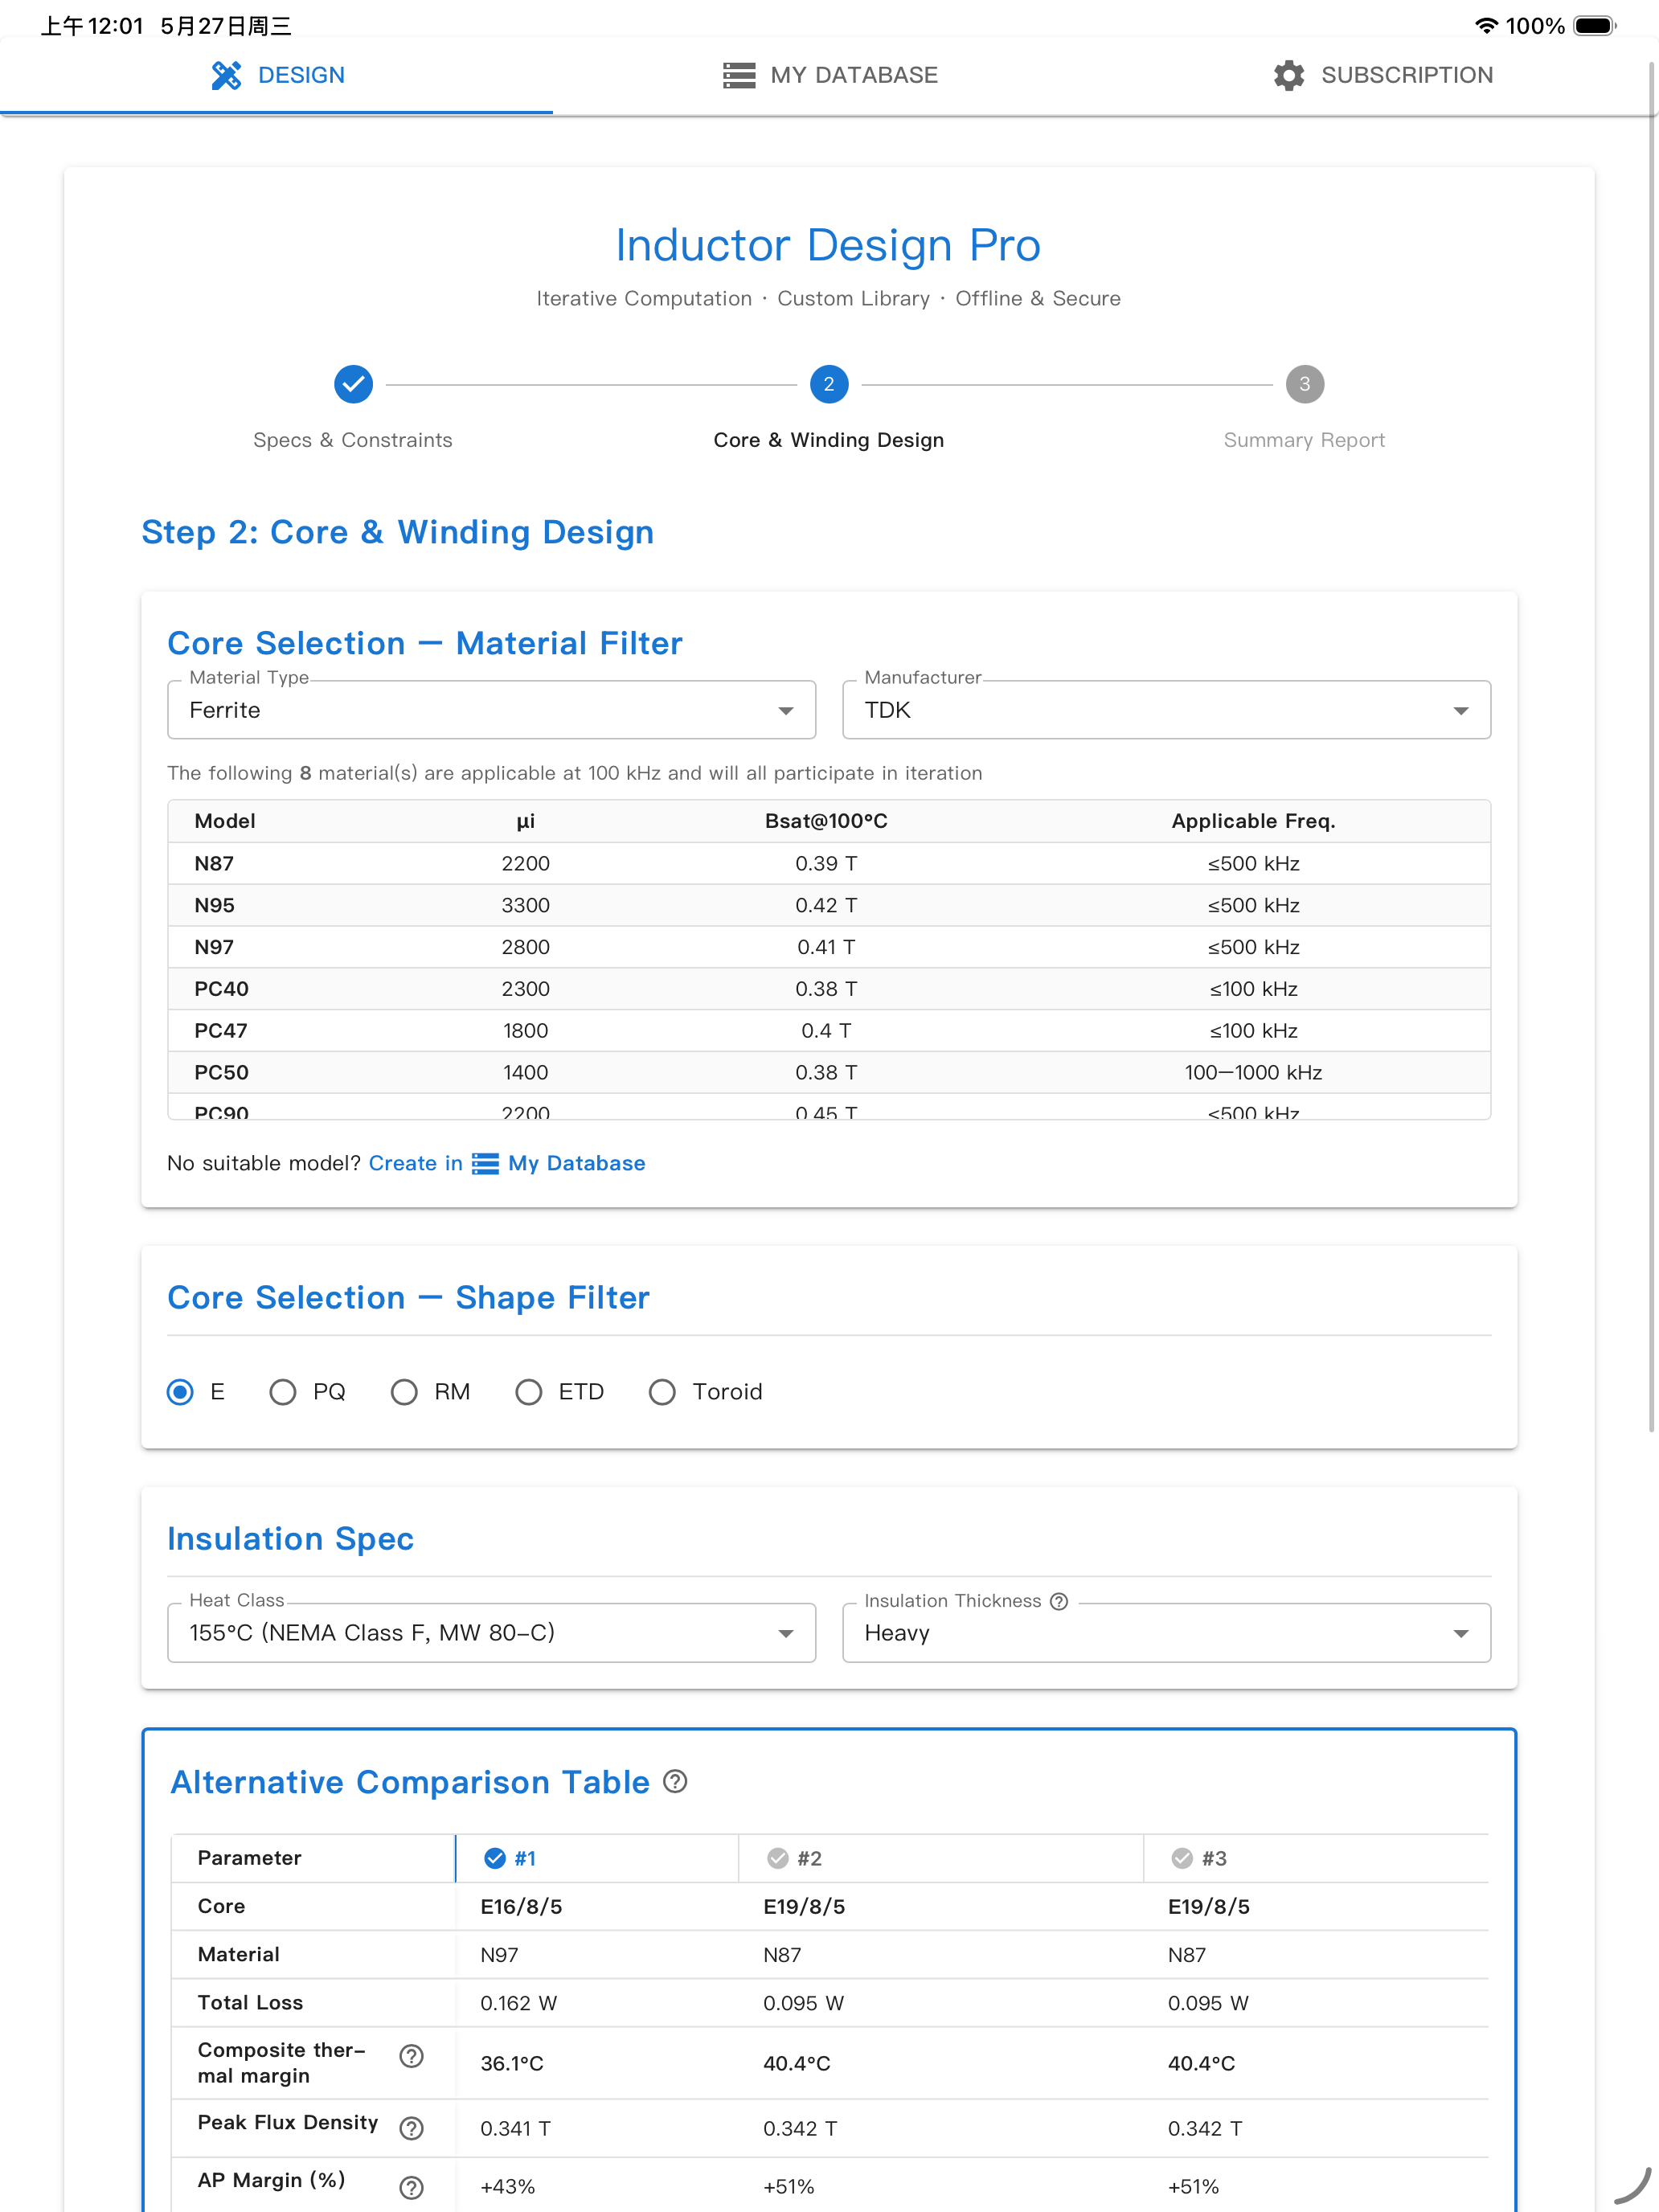
Task: Select the ETD core shape radio button
Action: (x=528, y=1392)
